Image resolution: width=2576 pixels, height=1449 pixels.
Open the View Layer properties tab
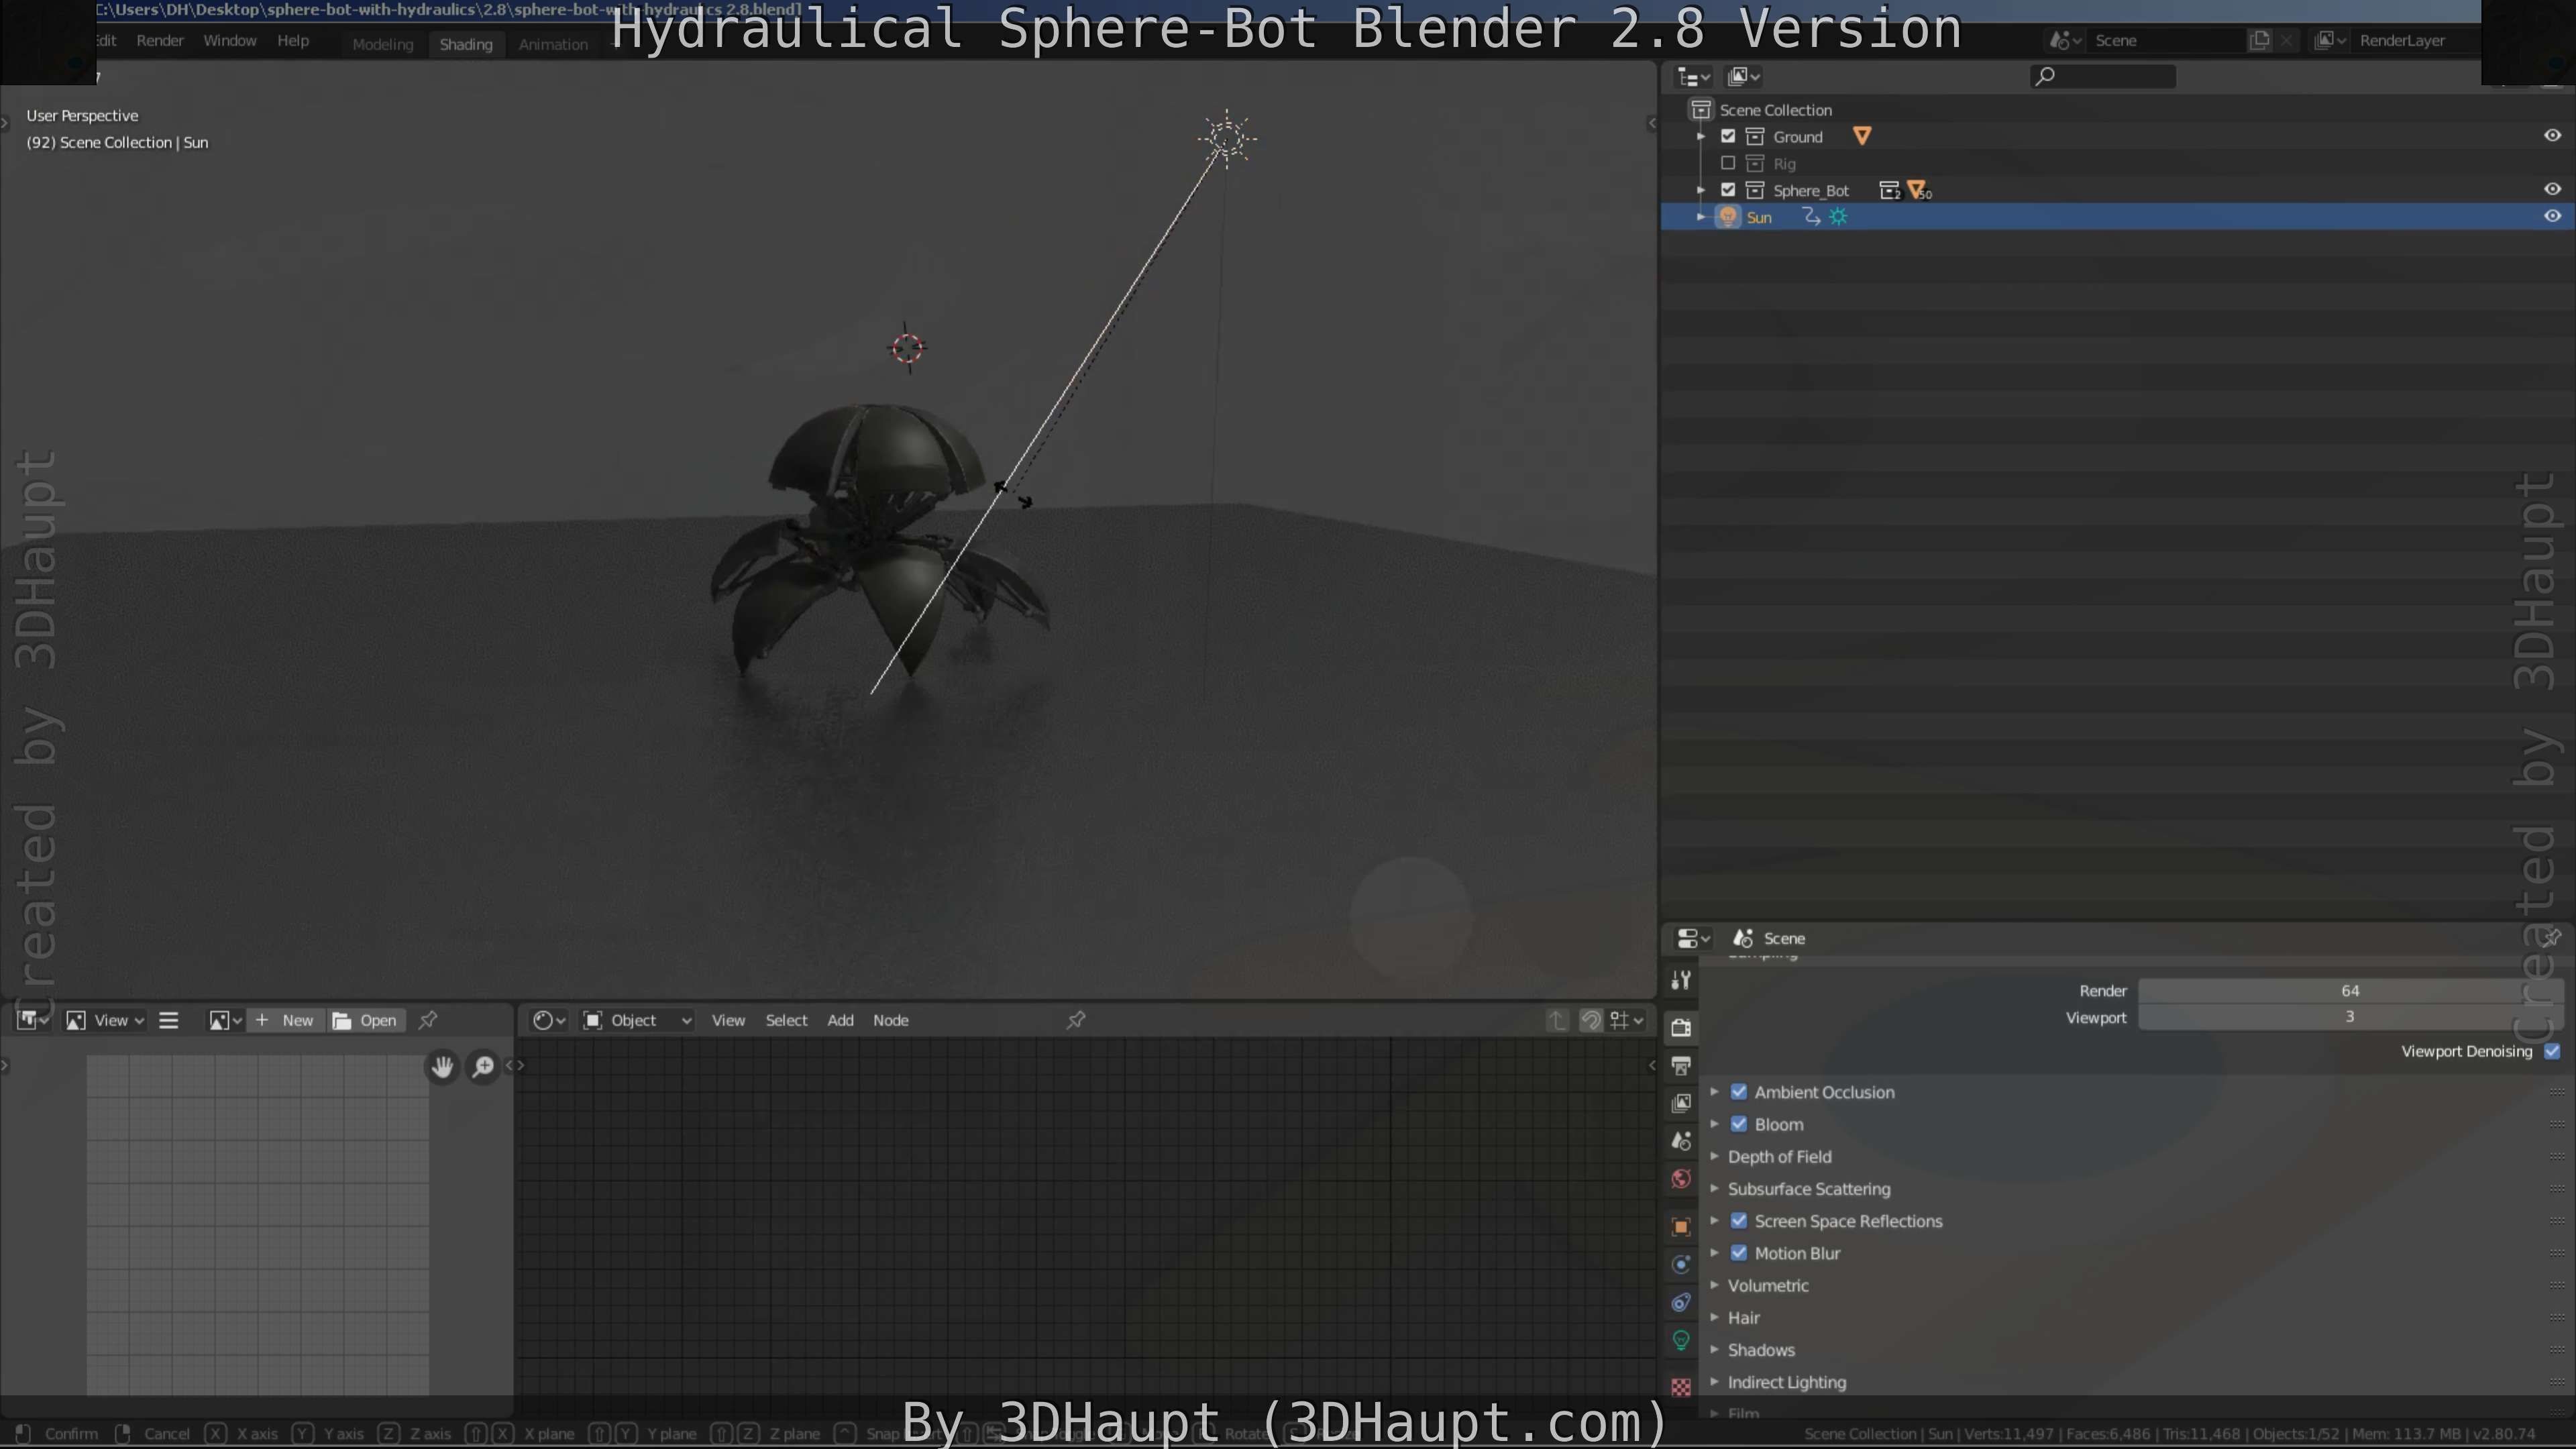[1681, 1103]
